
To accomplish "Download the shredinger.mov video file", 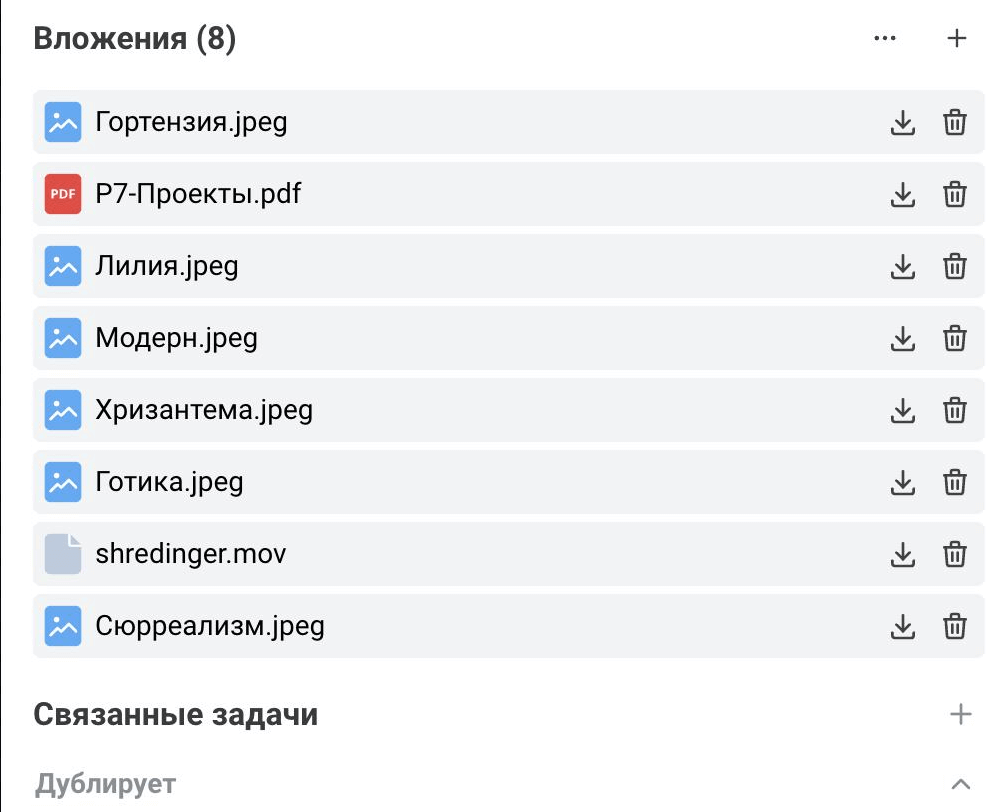I will [902, 554].
